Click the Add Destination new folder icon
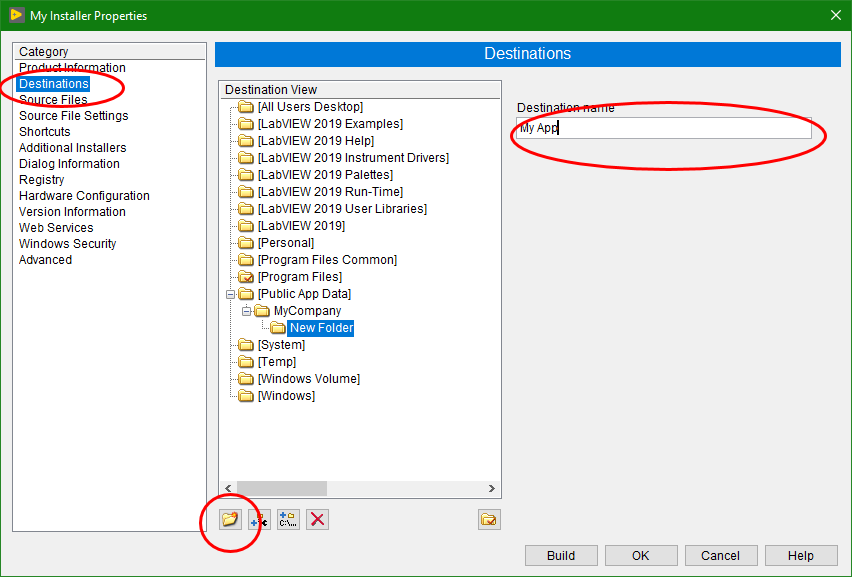This screenshot has height=577, width=852. tap(230, 519)
